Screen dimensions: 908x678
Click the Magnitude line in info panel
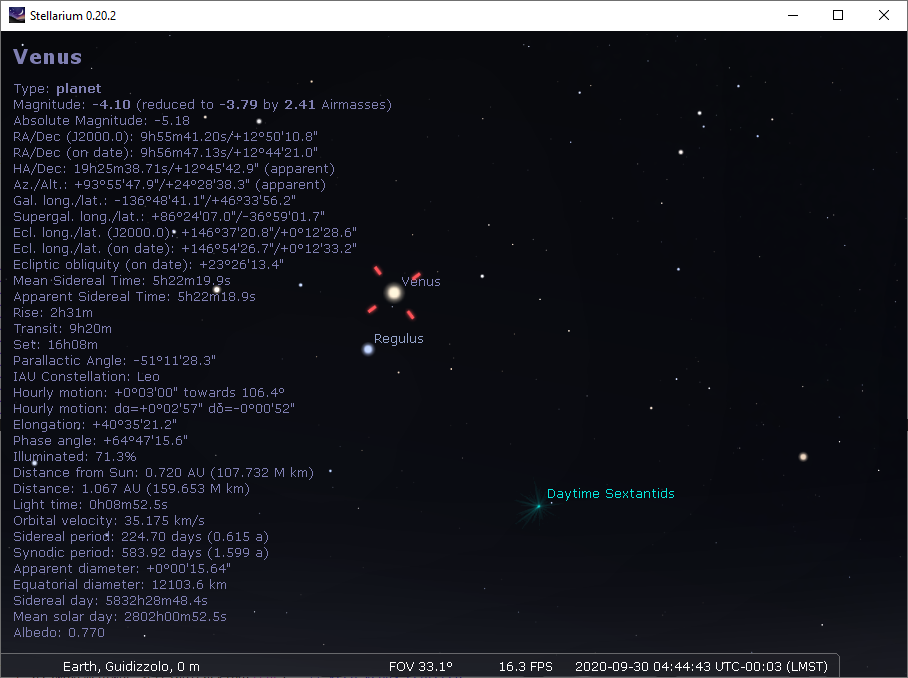[x=202, y=104]
